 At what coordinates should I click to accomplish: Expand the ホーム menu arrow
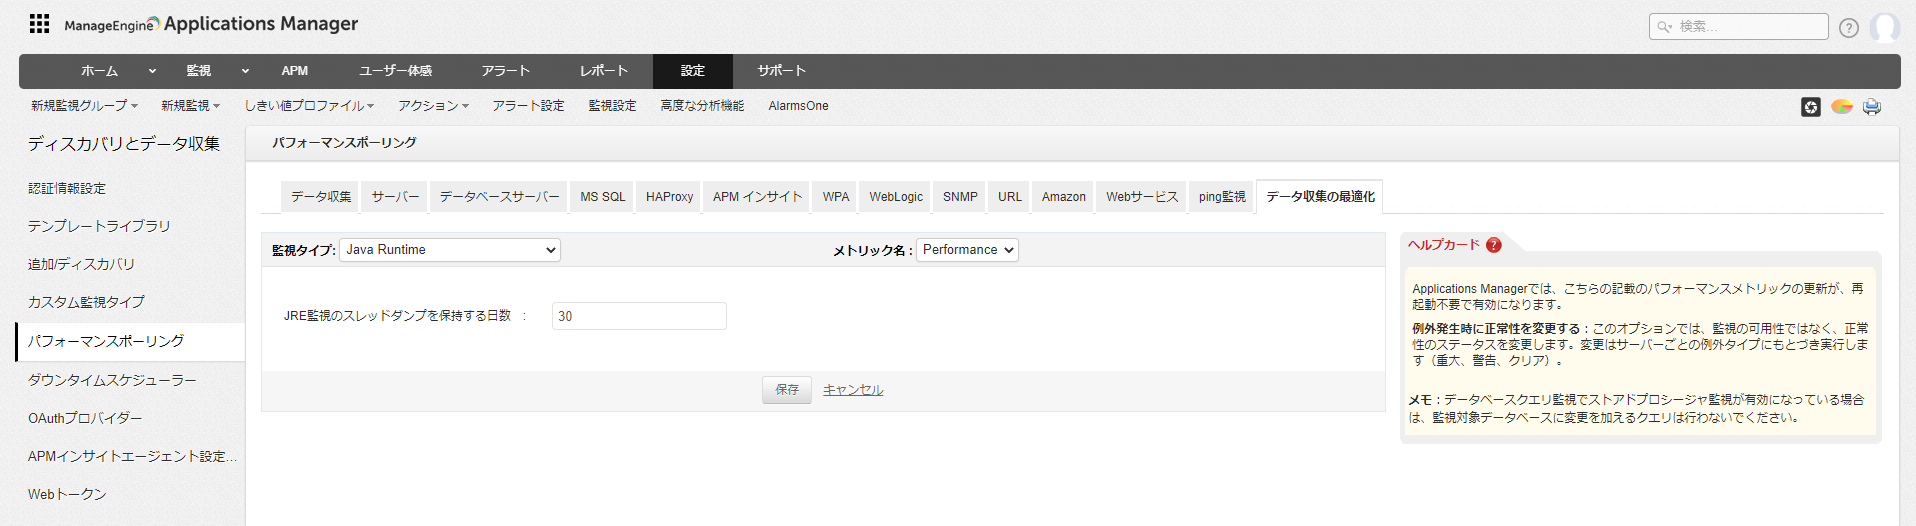point(152,71)
